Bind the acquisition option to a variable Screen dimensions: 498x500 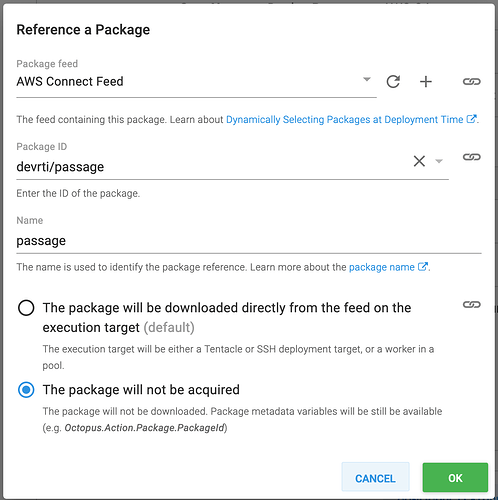click(x=472, y=304)
